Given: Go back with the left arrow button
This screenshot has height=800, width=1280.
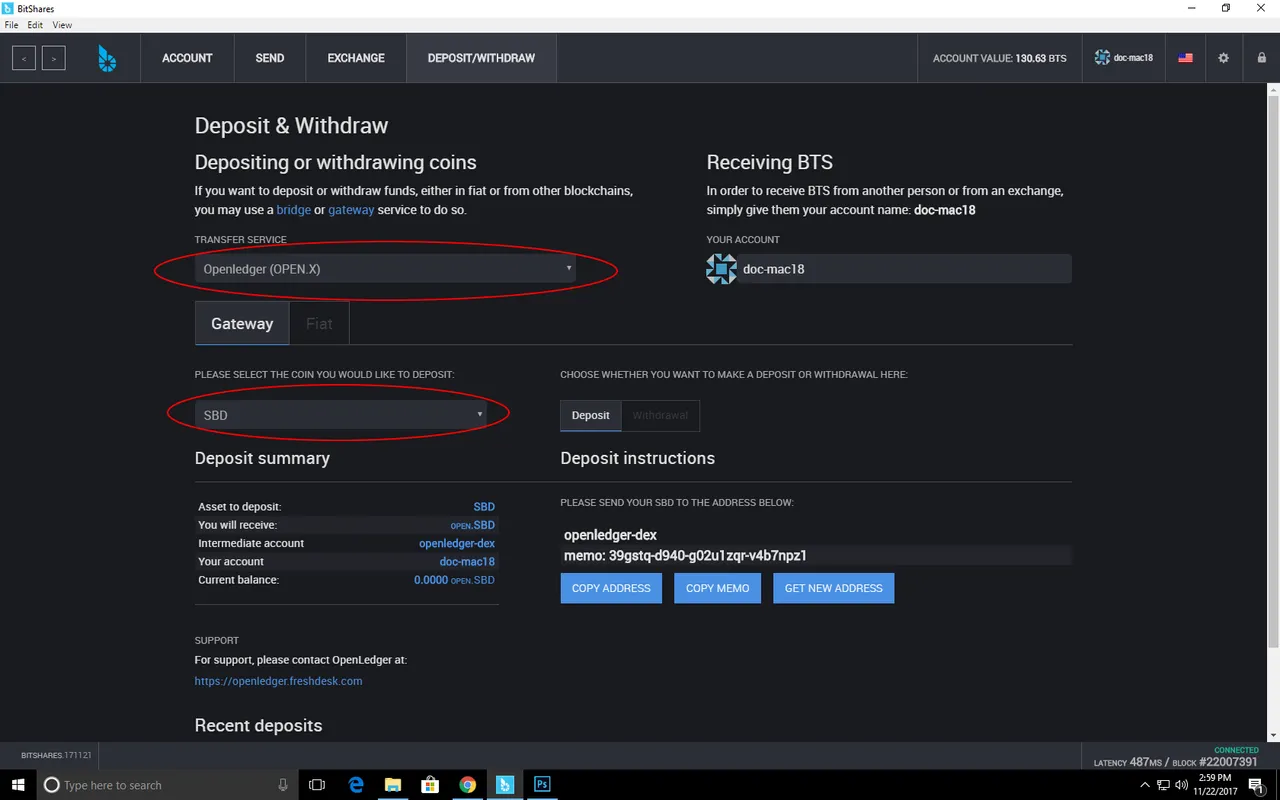Looking at the screenshot, I should [24, 58].
